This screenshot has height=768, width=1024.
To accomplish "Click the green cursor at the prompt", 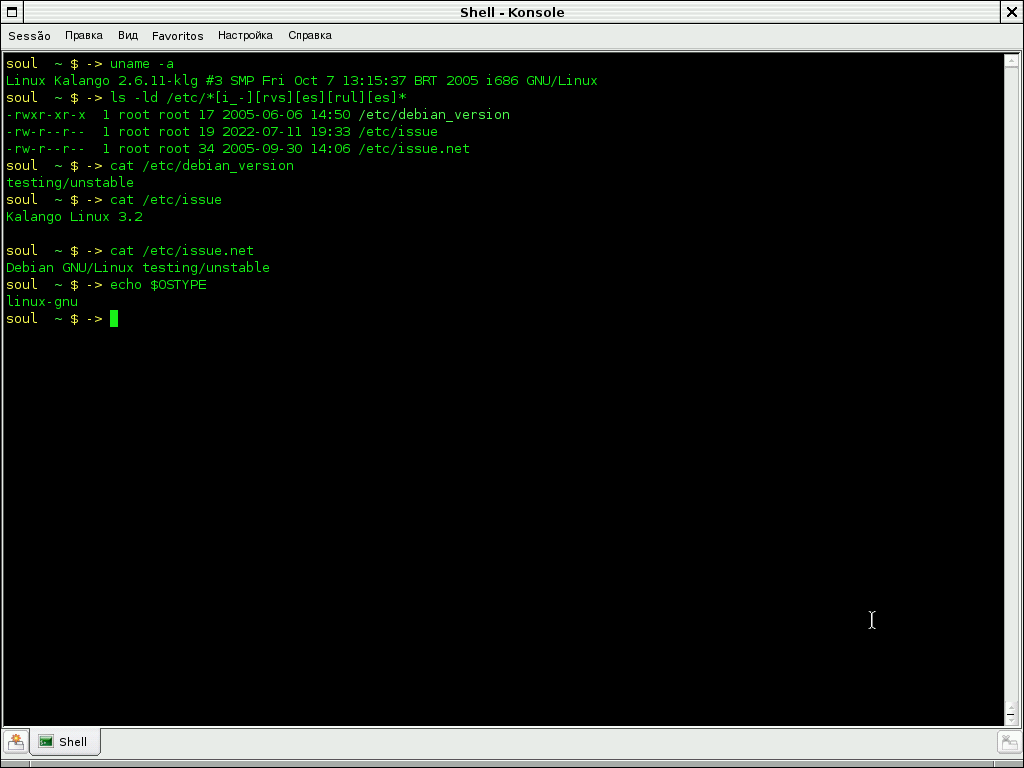I will 114,319.
